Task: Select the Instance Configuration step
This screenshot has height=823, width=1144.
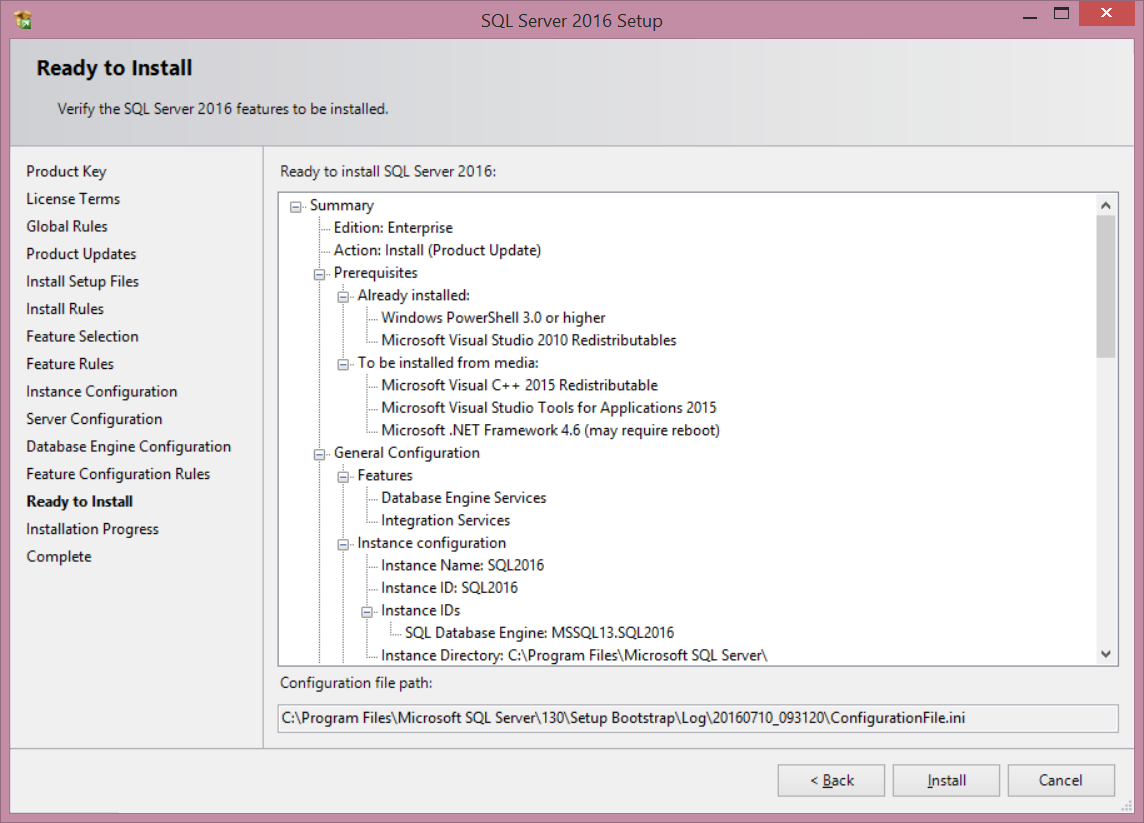Action: tap(101, 392)
